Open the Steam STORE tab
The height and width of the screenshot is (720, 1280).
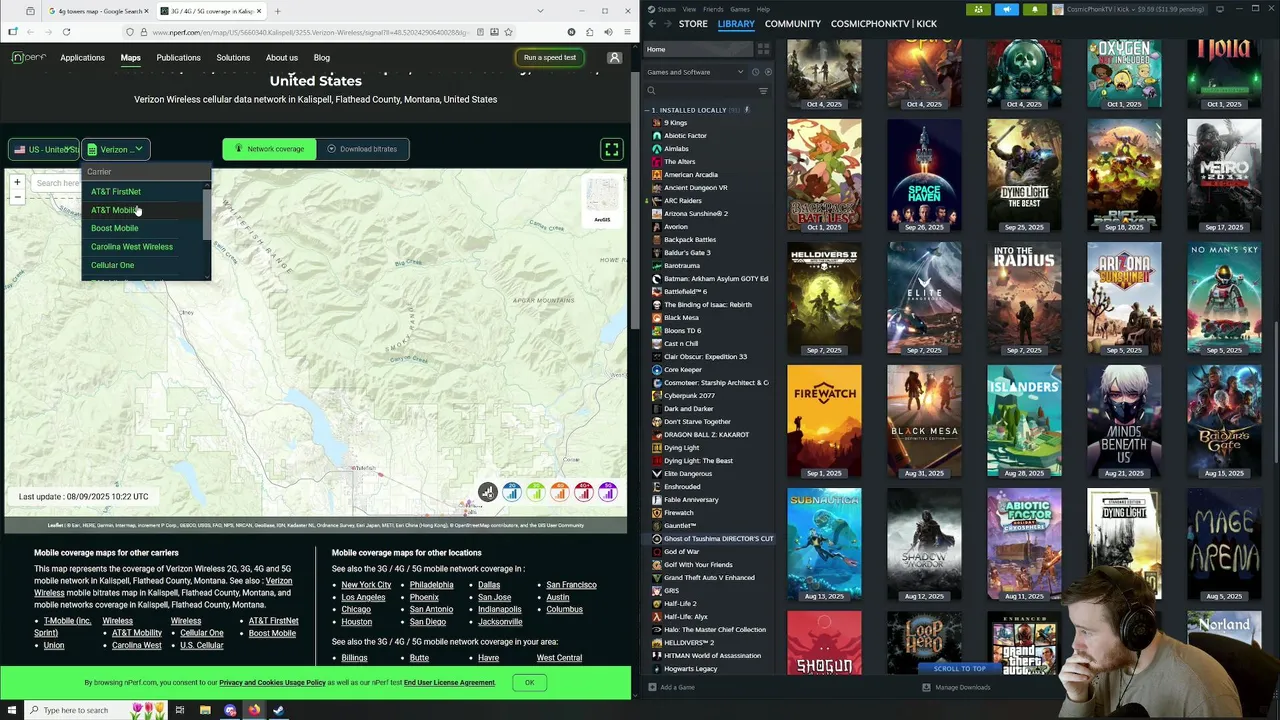tap(693, 23)
